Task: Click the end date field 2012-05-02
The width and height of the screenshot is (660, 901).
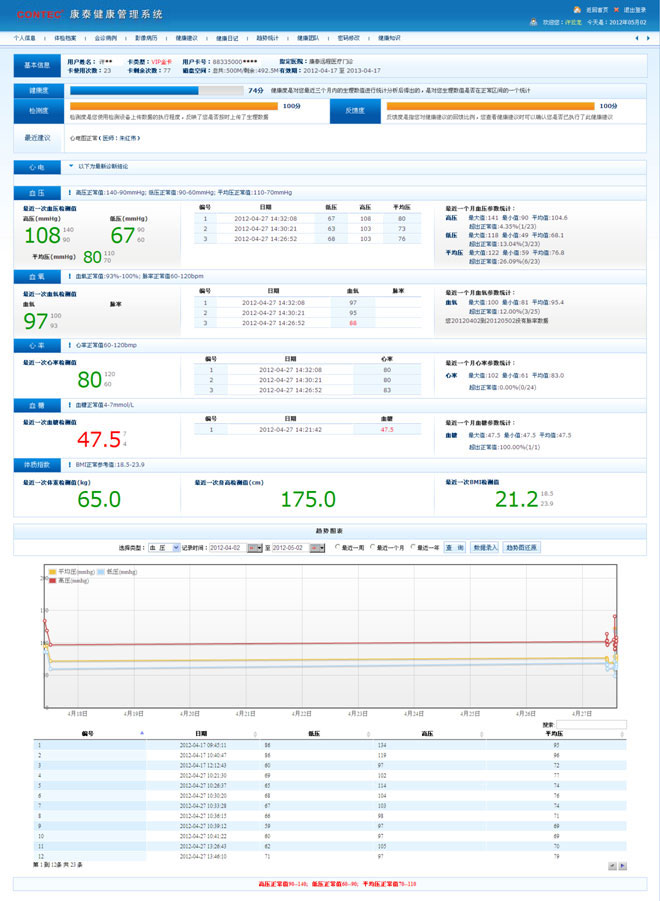Action: click(x=291, y=548)
